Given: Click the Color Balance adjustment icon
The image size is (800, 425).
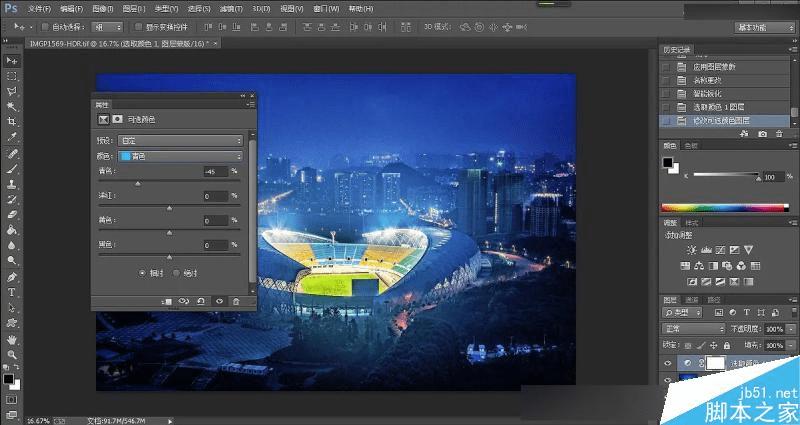Looking at the screenshot, I should coord(699,266).
